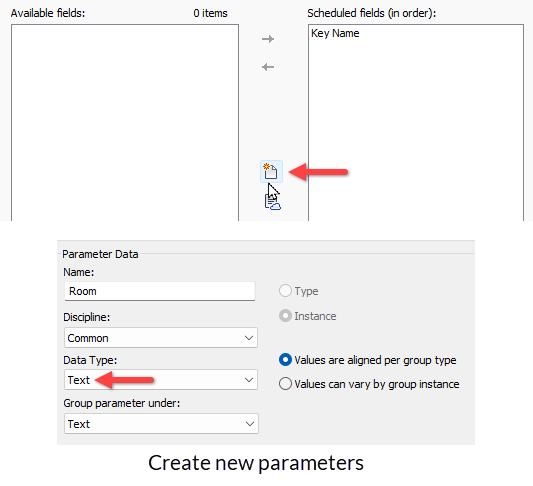The width and height of the screenshot is (533, 486).
Task: Choose Values are aligned per group type
Action: 285,360
